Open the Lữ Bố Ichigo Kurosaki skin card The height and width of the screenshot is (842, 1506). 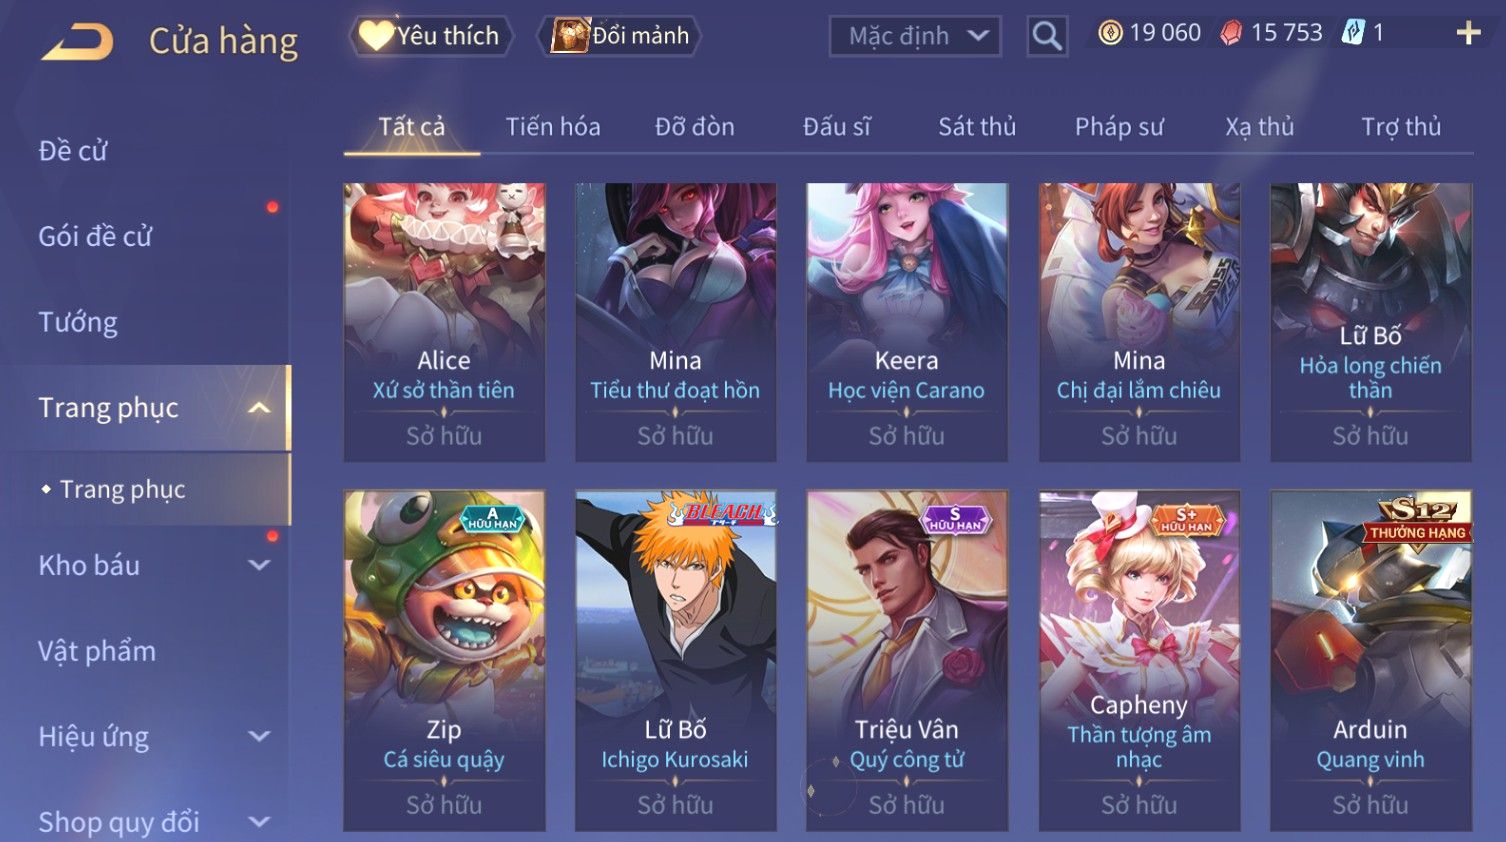[x=676, y=660]
